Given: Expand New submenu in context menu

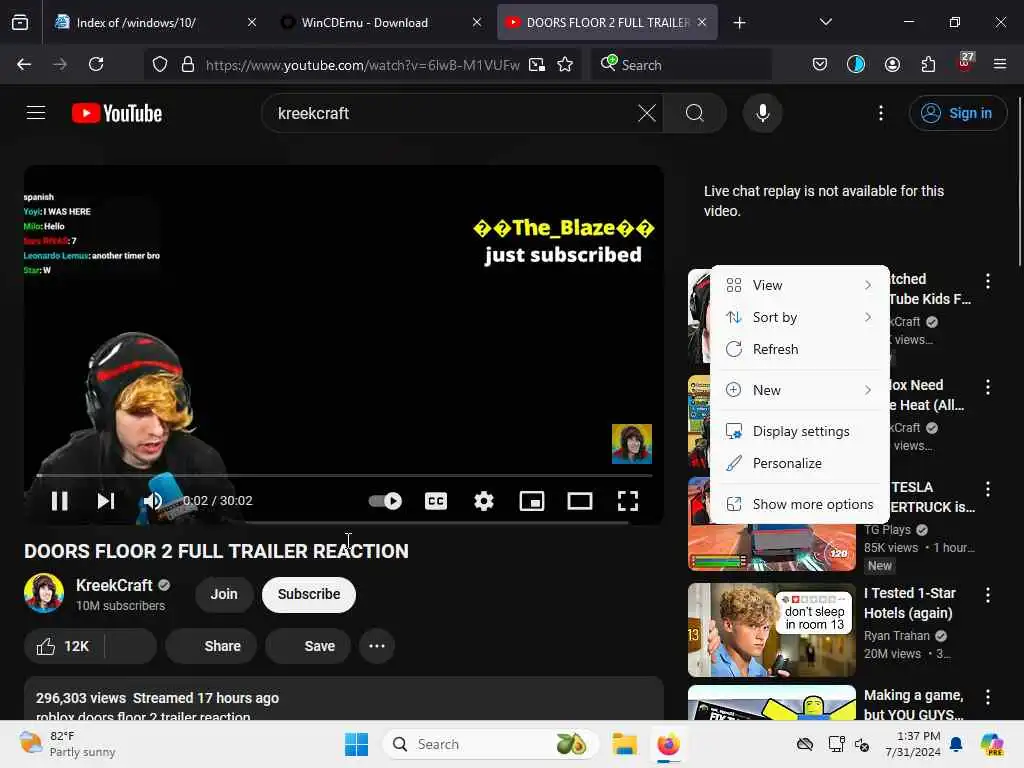Looking at the screenshot, I should click(x=799, y=390).
